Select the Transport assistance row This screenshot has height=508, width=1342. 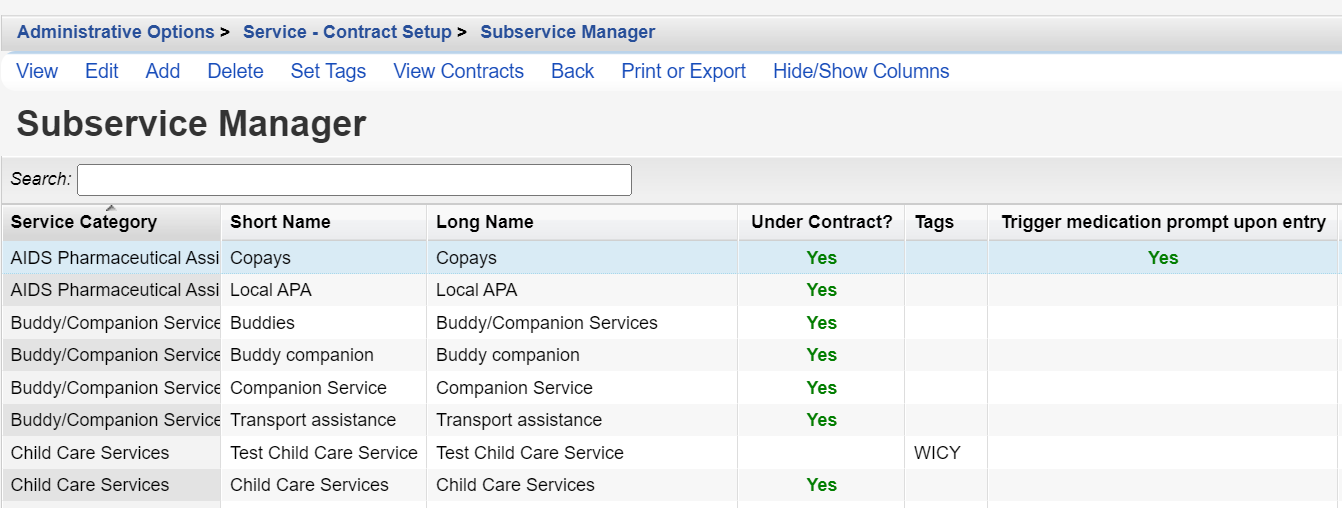670,420
